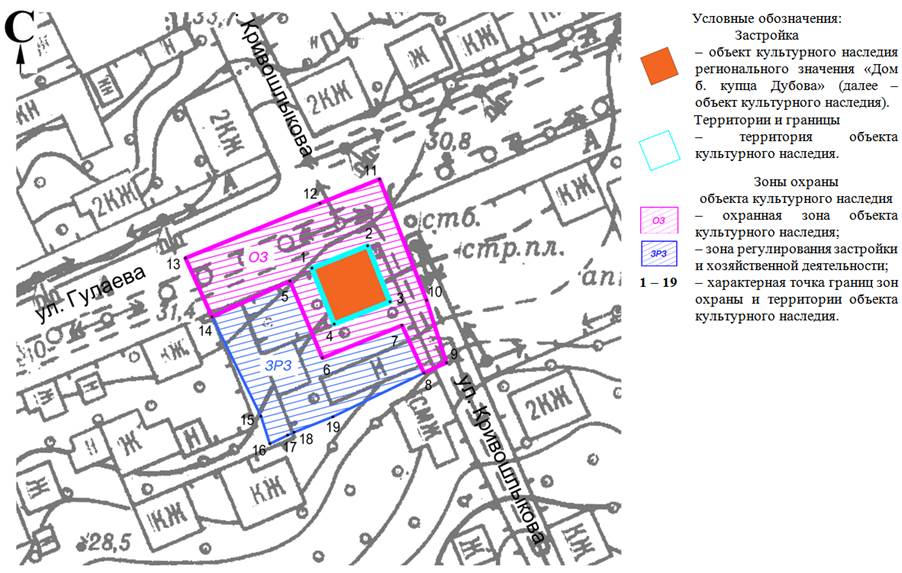The image size is (902, 573).
Task: Select boundary point 13 on the map
Action: coord(174,263)
